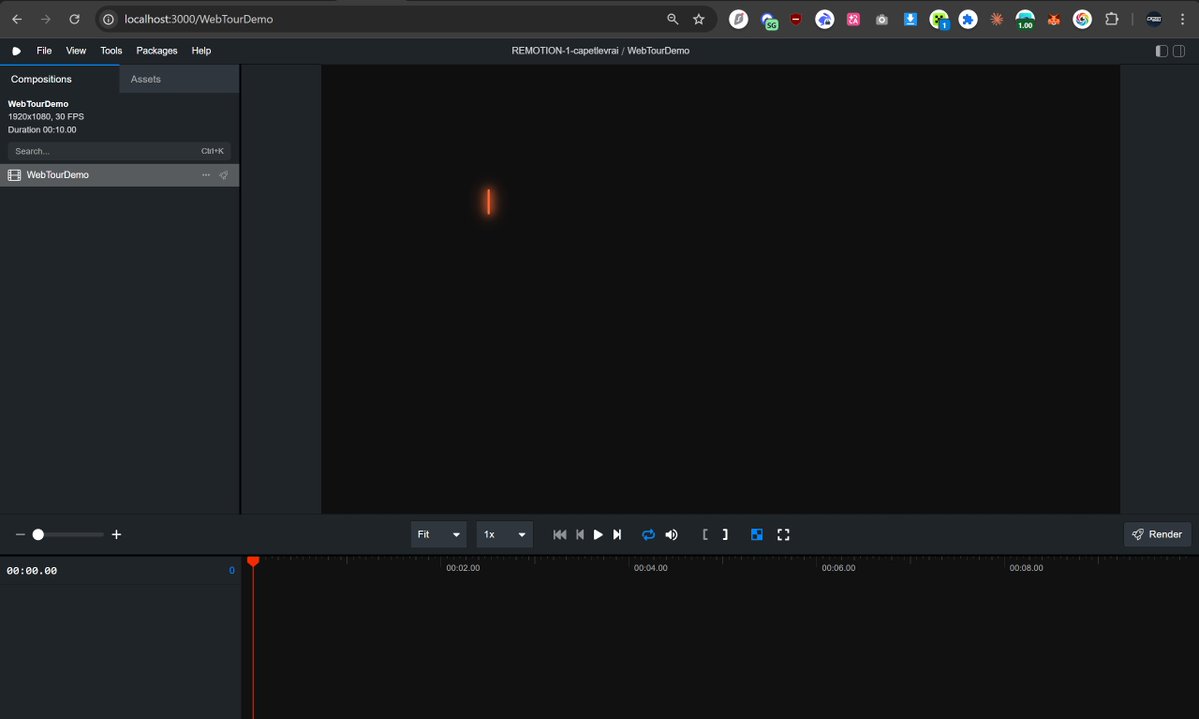1199x719 pixels.
Task: Toggle the left sidebar panel
Action: [x=1162, y=50]
